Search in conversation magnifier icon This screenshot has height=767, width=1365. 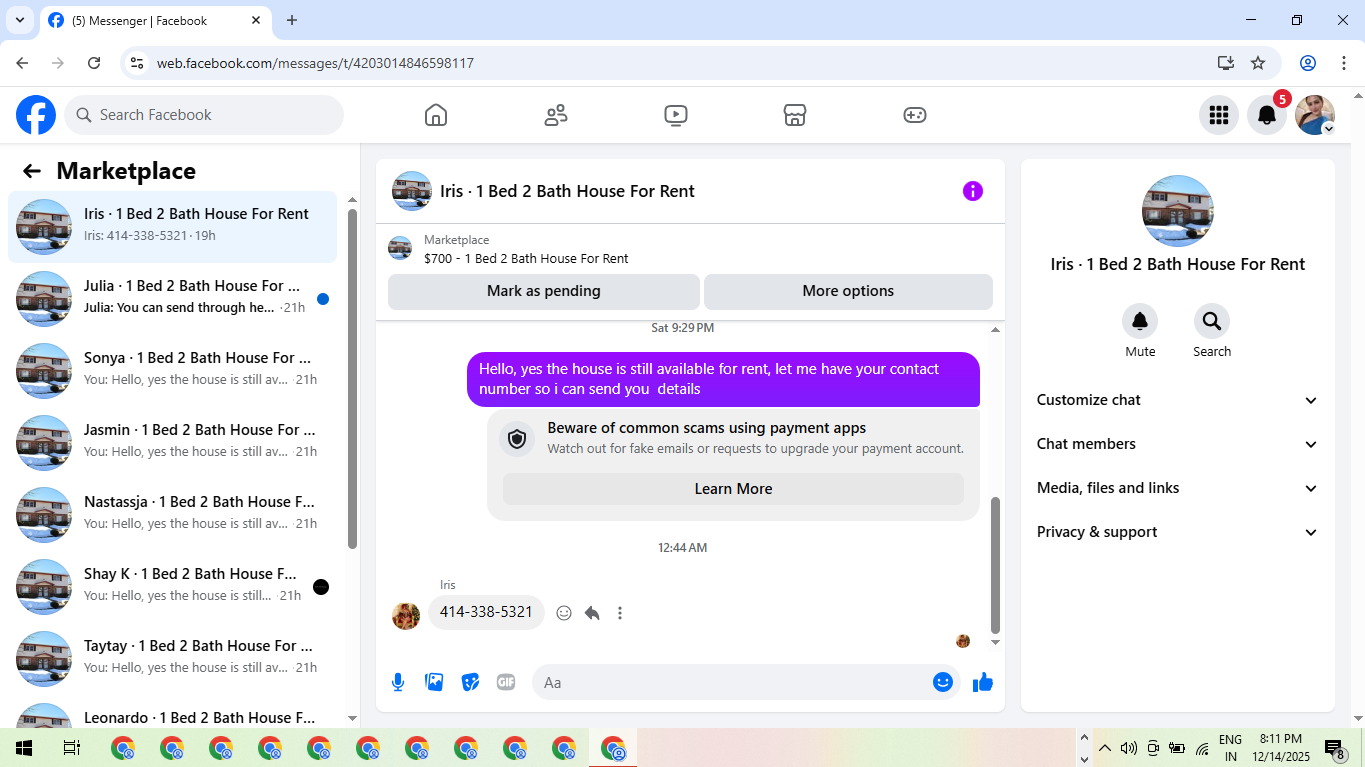(x=1212, y=321)
